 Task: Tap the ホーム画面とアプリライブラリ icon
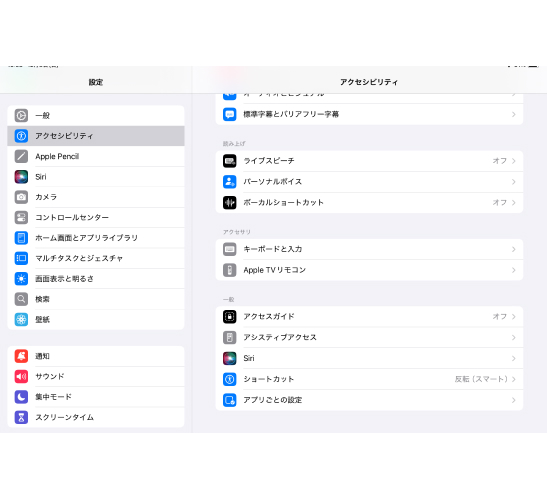click(x=21, y=238)
